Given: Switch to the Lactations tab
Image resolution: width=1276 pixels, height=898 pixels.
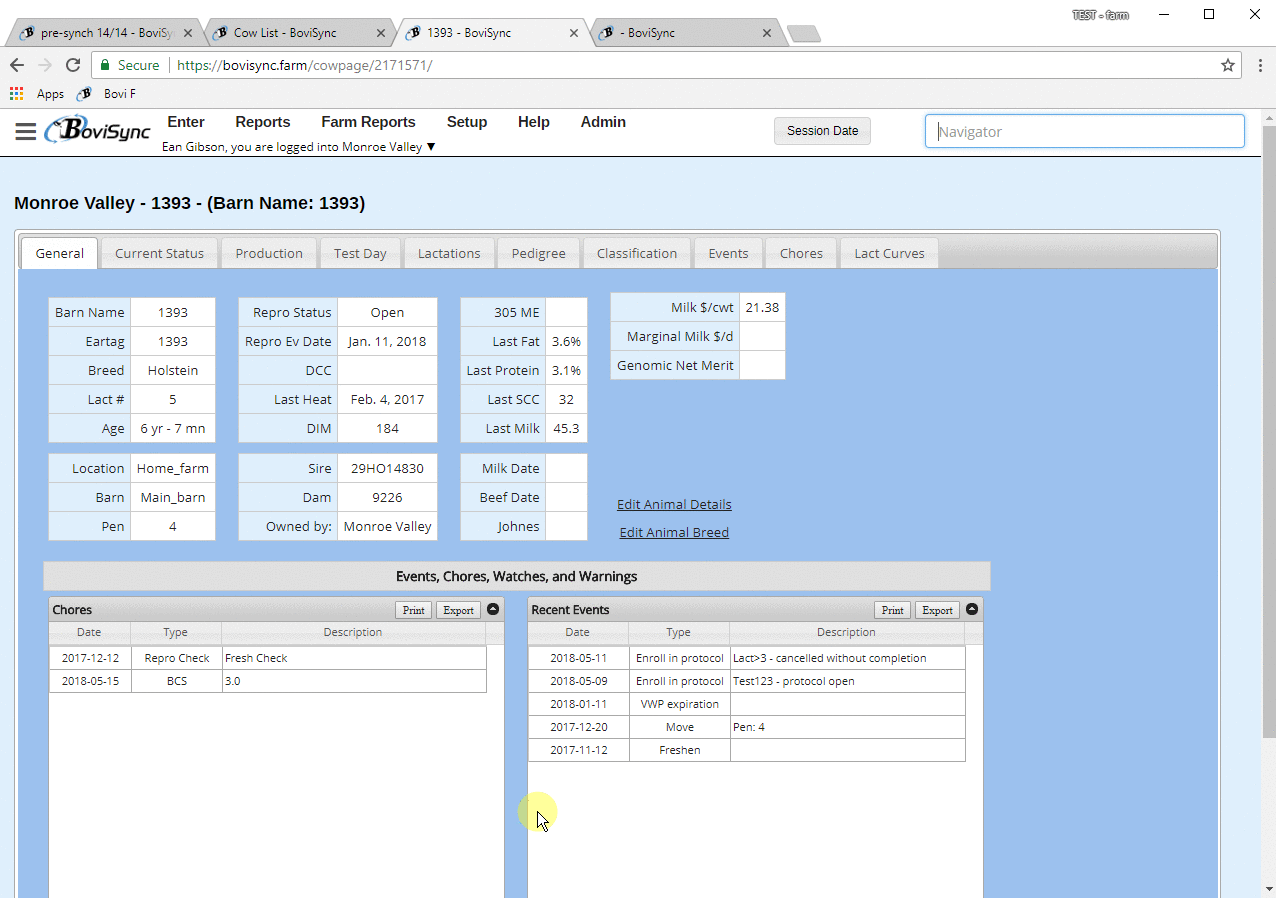Looking at the screenshot, I should [x=449, y=253].
